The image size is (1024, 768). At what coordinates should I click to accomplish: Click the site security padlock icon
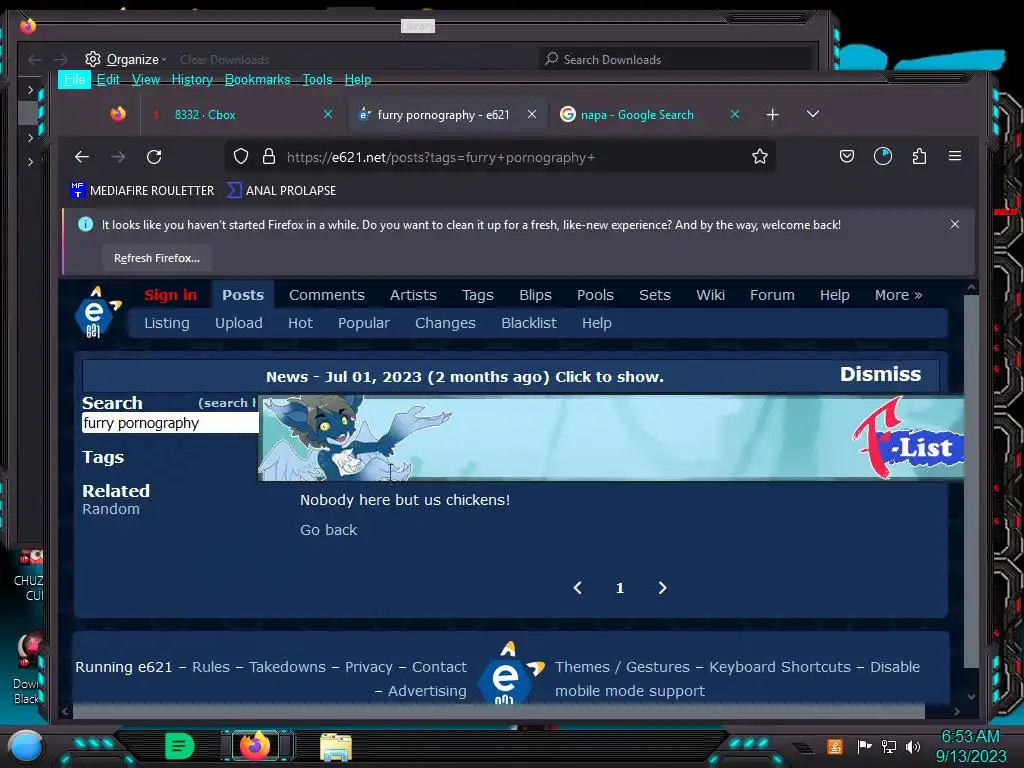(268, 157)
